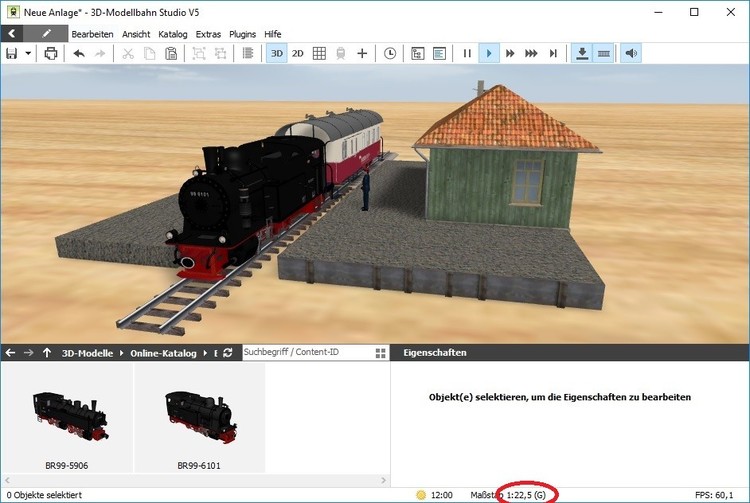Click the grid view toolbar icon
The width and height of the screenshot is (750, 503).
pos(319,53)
